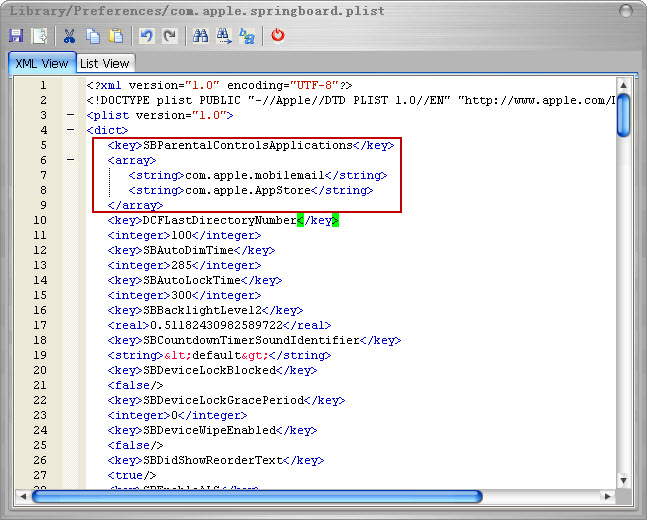647x520 pixels.
Task: Cut selection with the scissors icon
Action: pyautogui.click(x=69, y=36)
